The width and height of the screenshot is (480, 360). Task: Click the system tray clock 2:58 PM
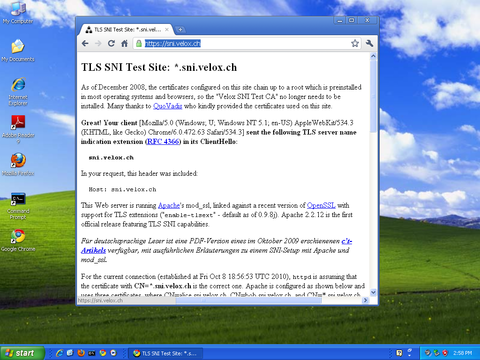tap(463, 353)
